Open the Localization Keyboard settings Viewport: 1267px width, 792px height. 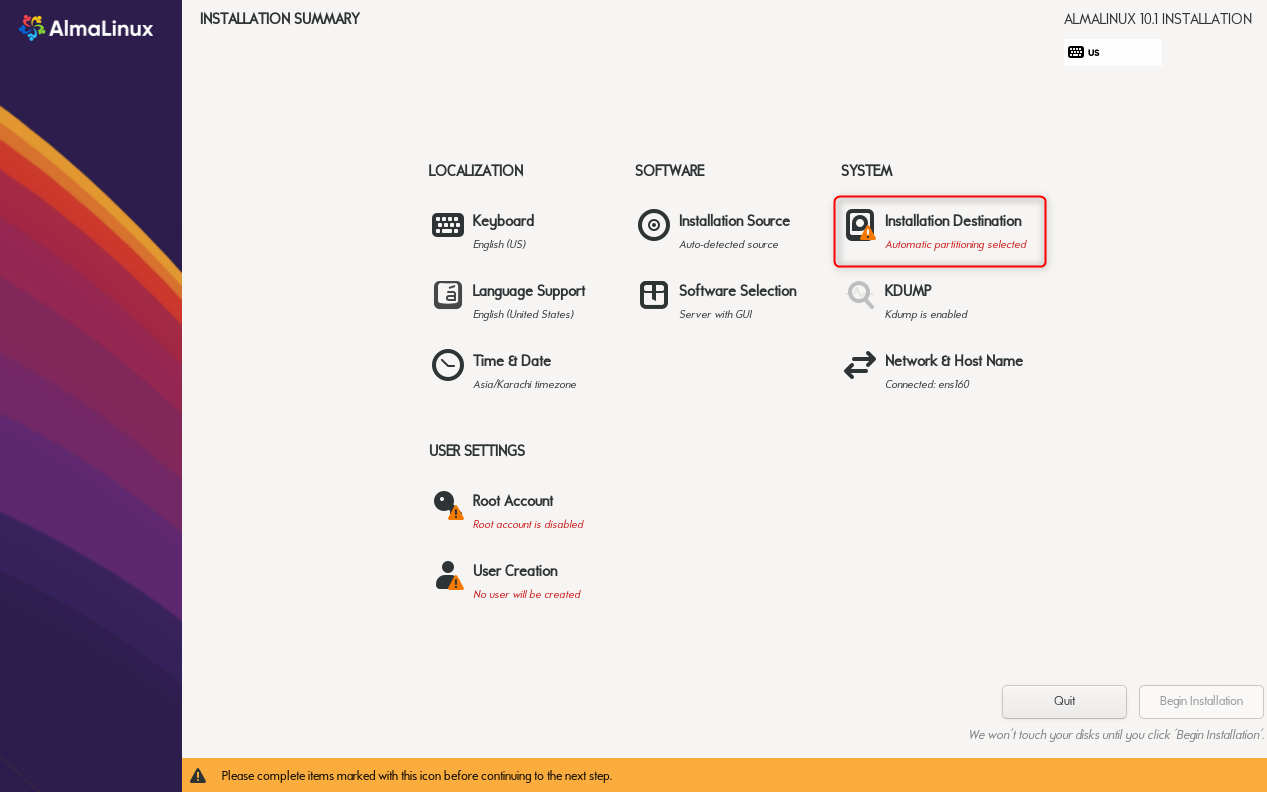point(503,220)
